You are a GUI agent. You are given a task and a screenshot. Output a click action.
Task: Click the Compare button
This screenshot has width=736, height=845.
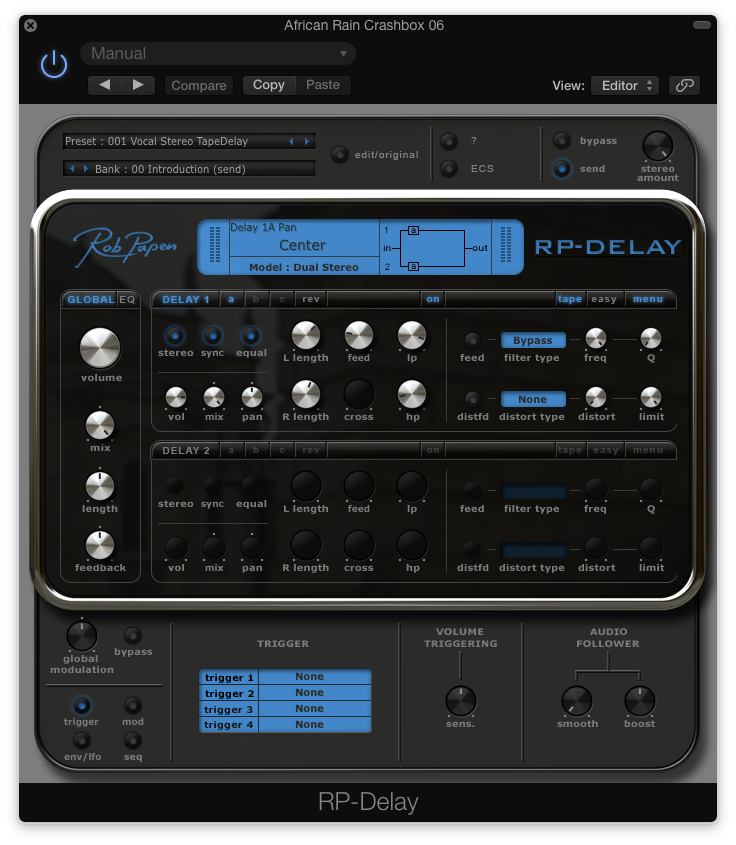tap(199, 85)
